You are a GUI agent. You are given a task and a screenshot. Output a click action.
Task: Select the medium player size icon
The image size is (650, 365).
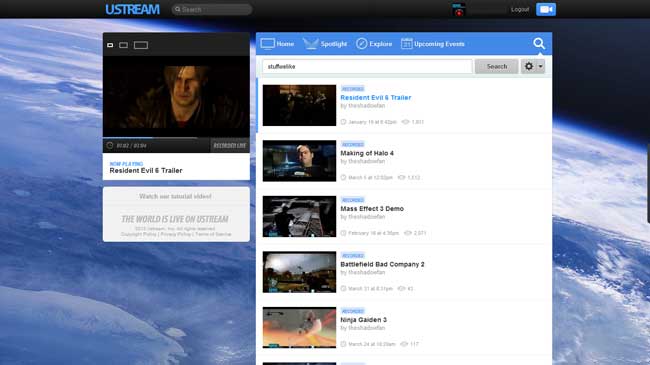pos(124,45)
